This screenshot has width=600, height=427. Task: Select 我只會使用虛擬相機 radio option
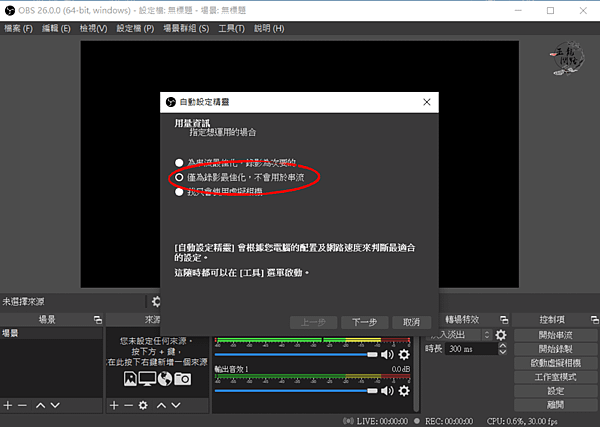[179, 192]
